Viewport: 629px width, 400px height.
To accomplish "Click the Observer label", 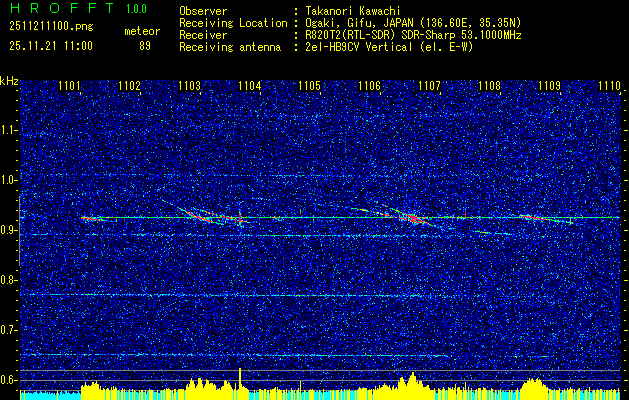I will point(203,11).
